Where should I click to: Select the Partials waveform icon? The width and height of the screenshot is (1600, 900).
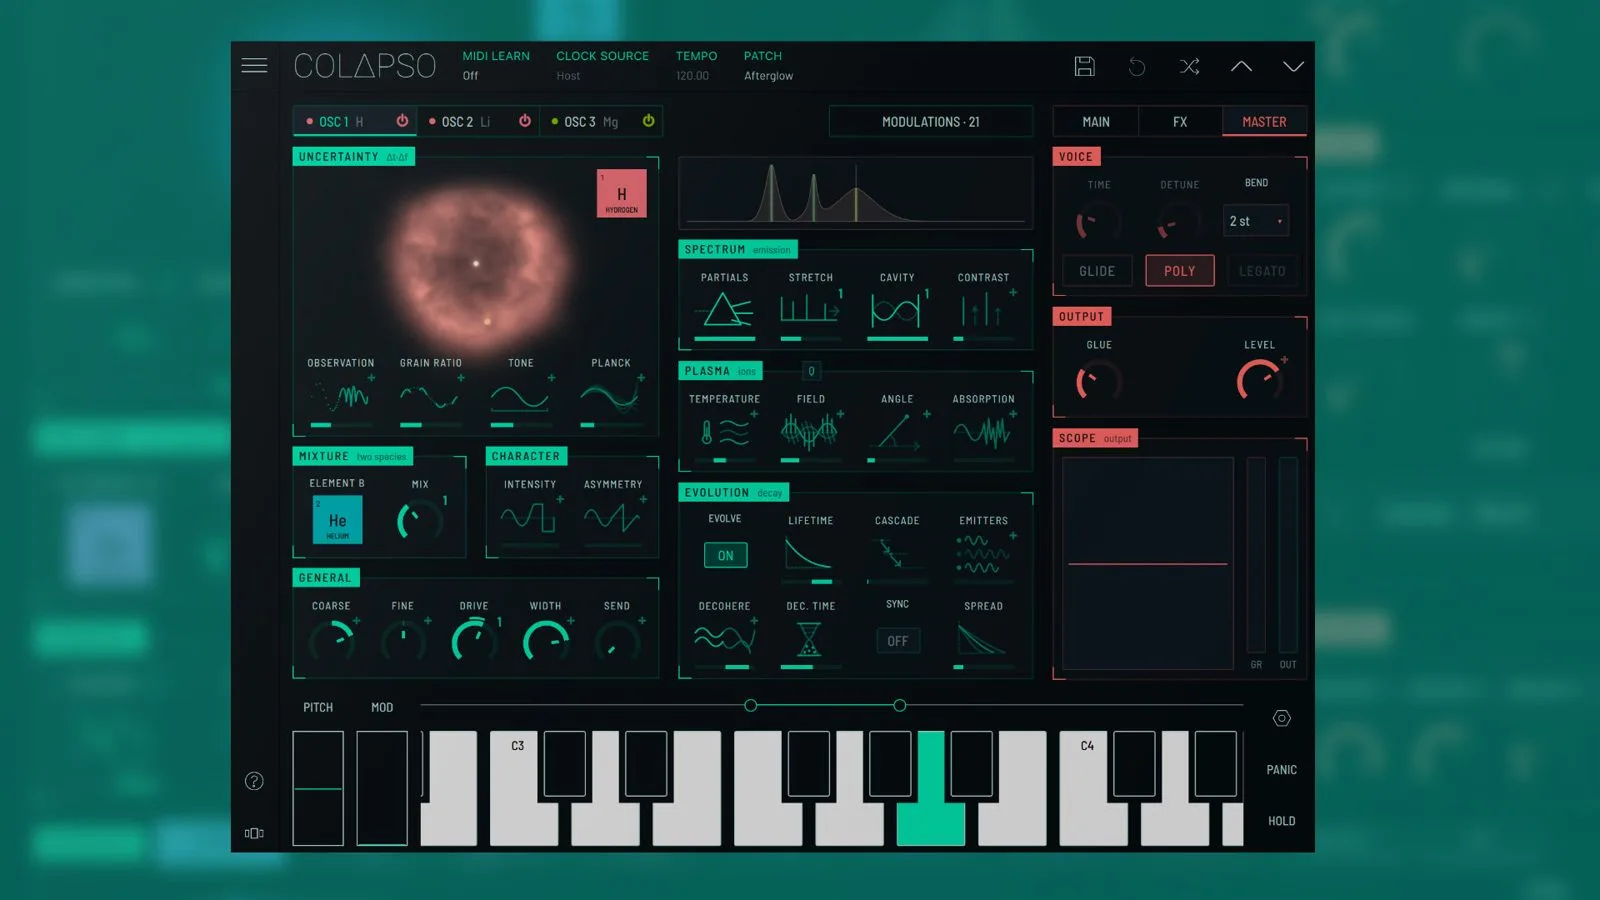[x=726, y=310]
